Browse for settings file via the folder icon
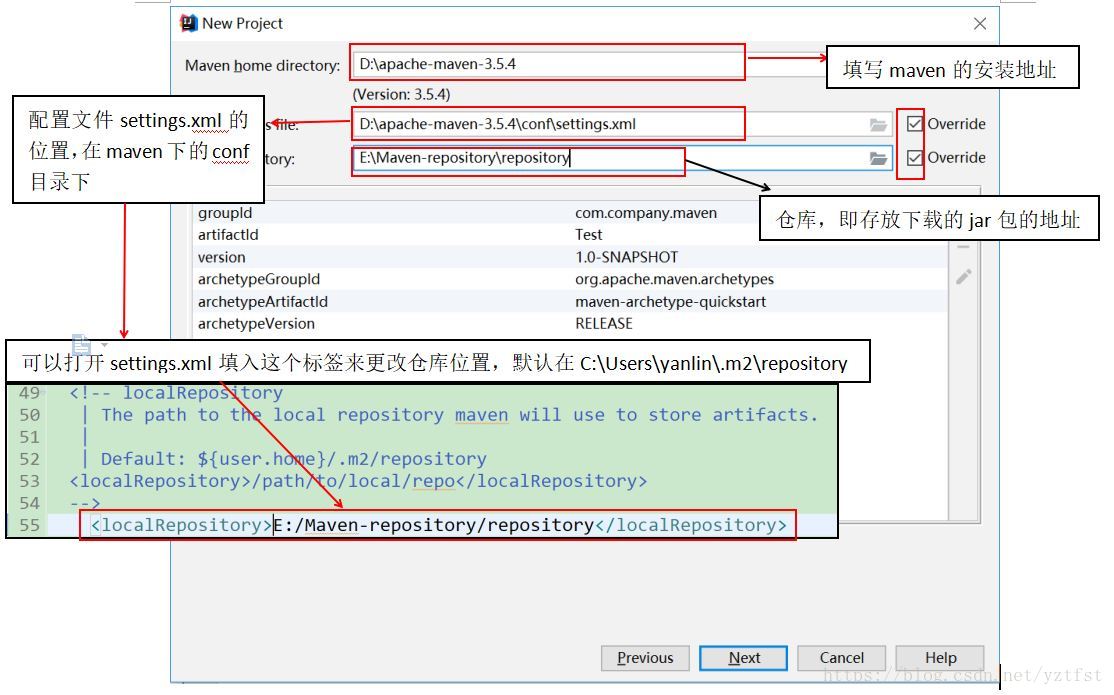Viewport: 1114px width, 695px height. [878, 125]
